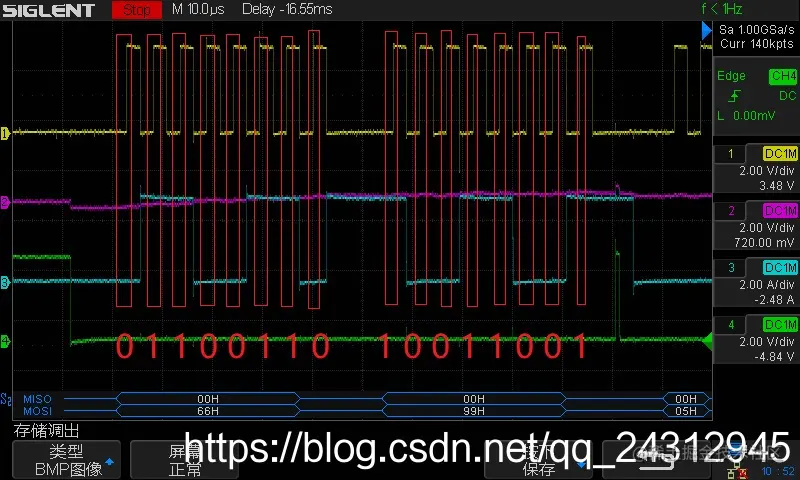Image resolution: width=800 pixels, height=480 pixels.
Task: Click the yellow DC1M badge for channel 1
Action: pos(780,154)
